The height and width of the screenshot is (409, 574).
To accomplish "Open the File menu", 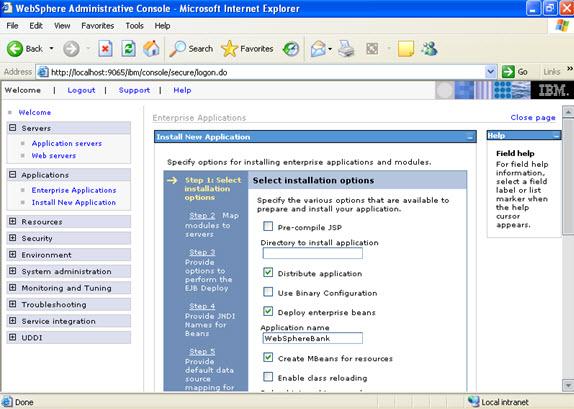I will (x=12, y=26).
